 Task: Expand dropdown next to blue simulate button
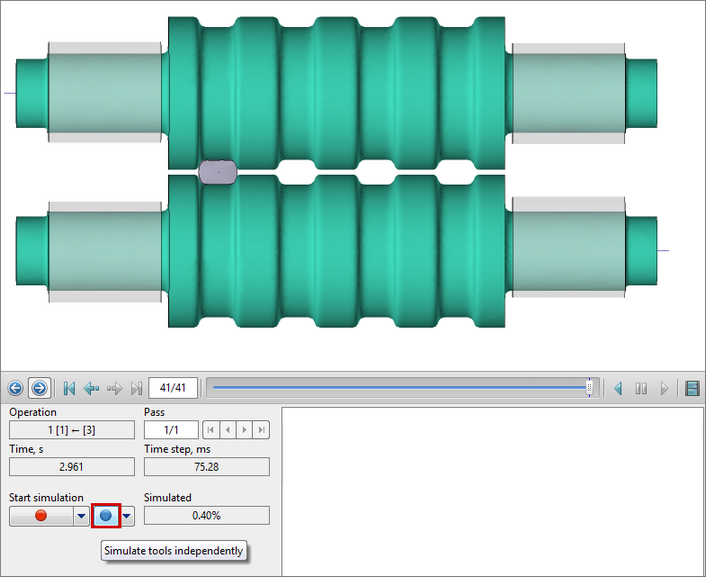pyautogui.click(x=127, y=516)
